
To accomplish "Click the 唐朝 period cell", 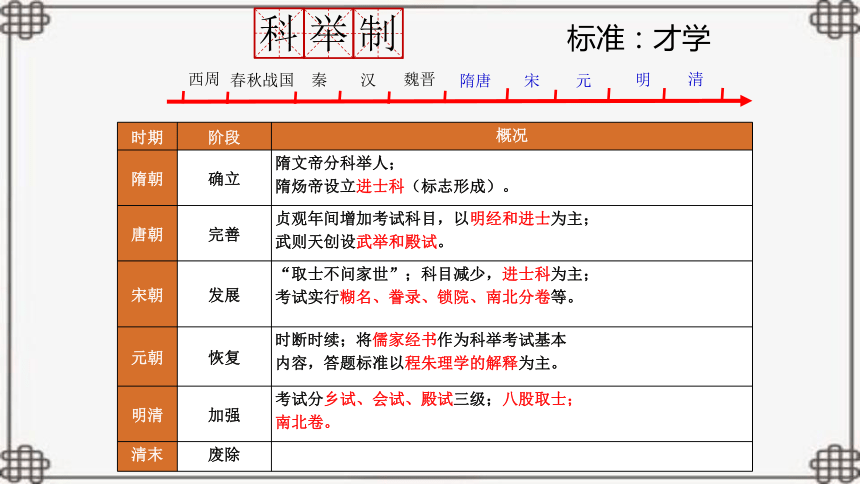I will coord(147,234).
